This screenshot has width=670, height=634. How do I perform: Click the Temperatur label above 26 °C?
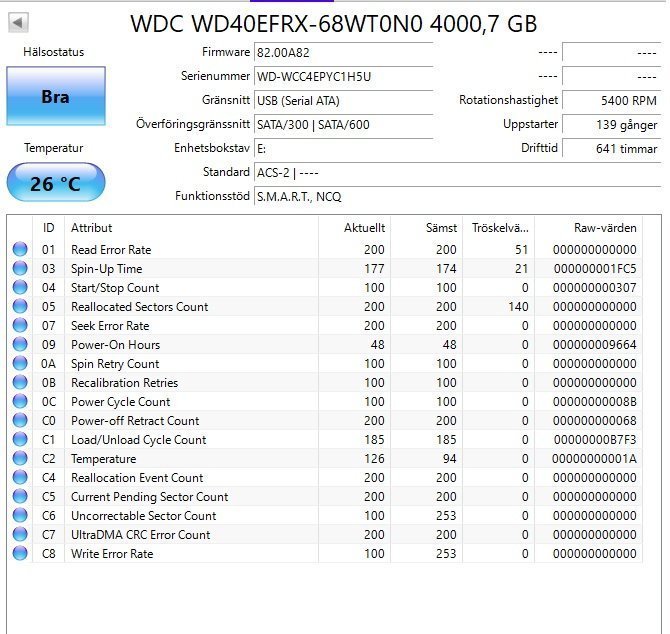(53, 148)
